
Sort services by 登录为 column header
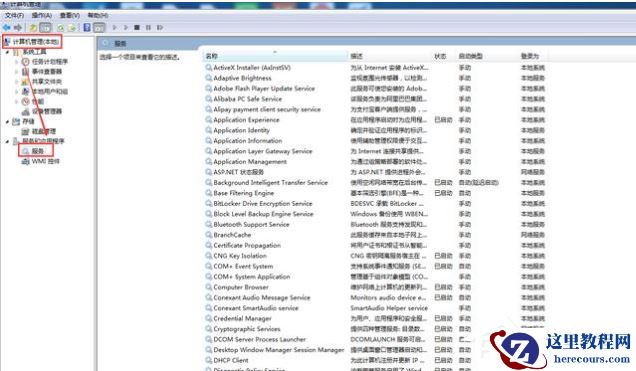pos(533,56)
